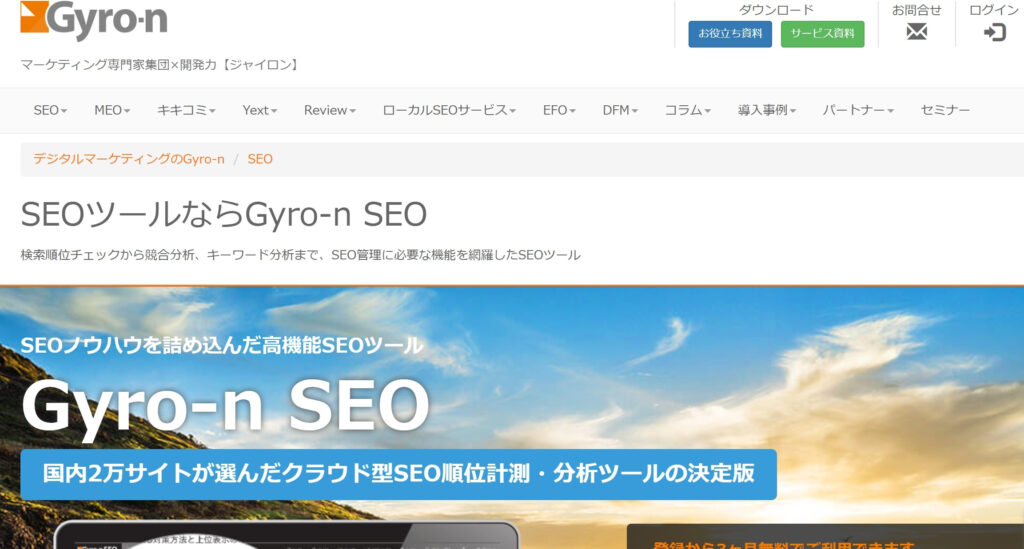The width and height of the screenshot is (1024, 549).
Task: Download お役立ち資料 via blue button
Action: tap(730, 34)
